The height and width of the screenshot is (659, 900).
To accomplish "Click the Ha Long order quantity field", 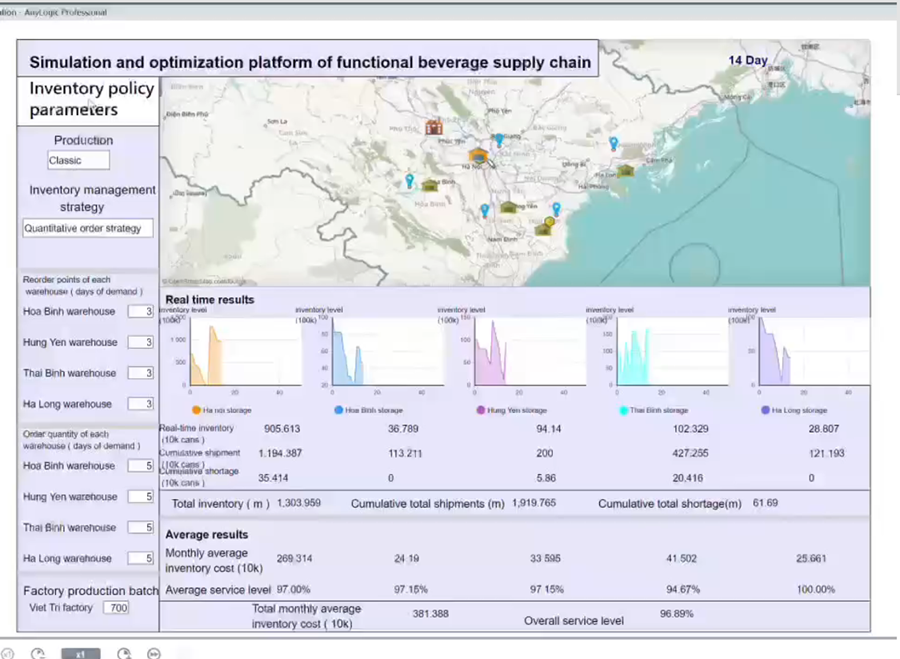I will click(x=141, y=559).
